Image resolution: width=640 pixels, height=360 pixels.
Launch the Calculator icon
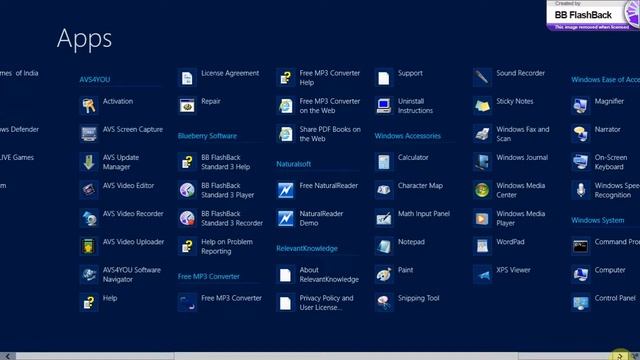point(384,162)
